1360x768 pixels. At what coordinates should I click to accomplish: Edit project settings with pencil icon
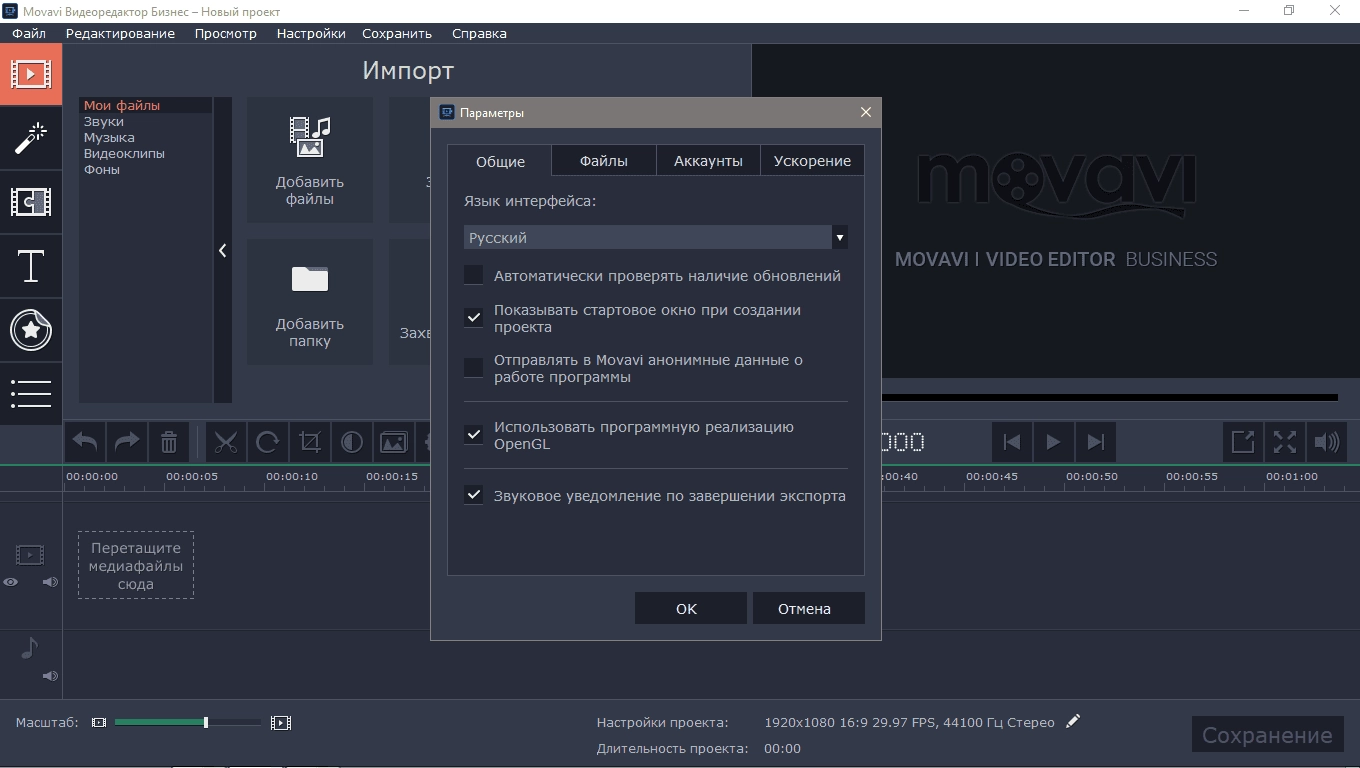1073,721
